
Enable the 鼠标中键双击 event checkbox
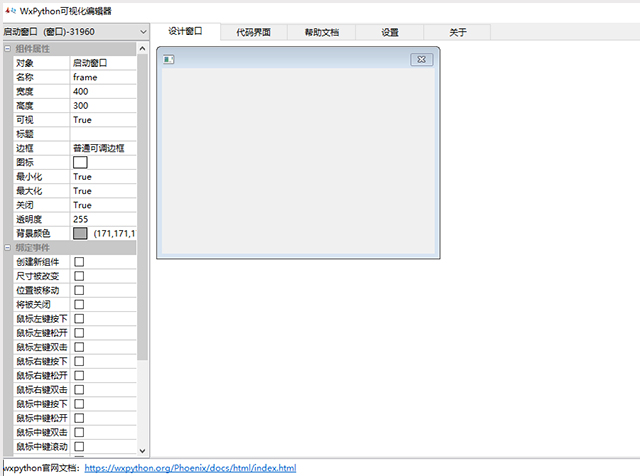tap(79, 432)
